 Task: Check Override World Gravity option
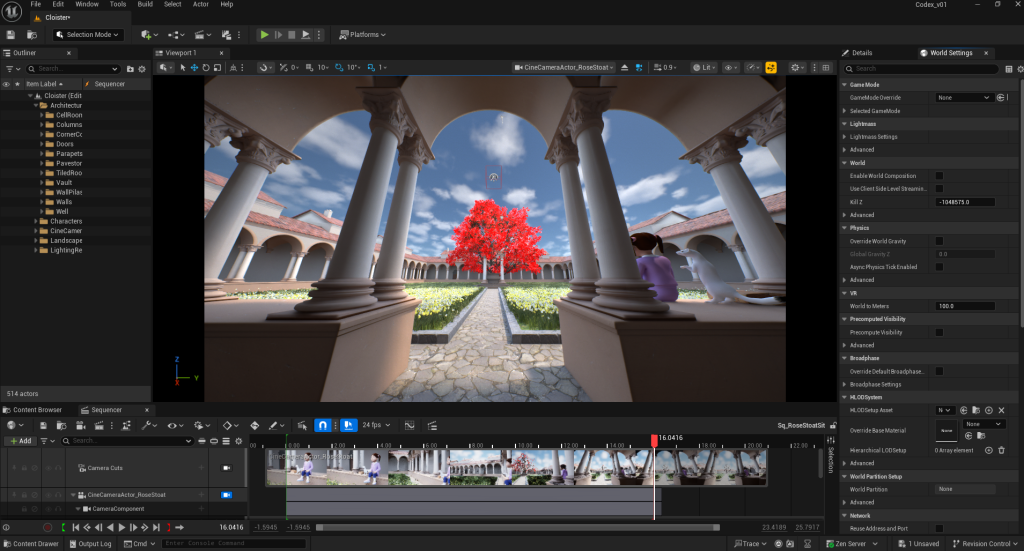pos(939,241)
